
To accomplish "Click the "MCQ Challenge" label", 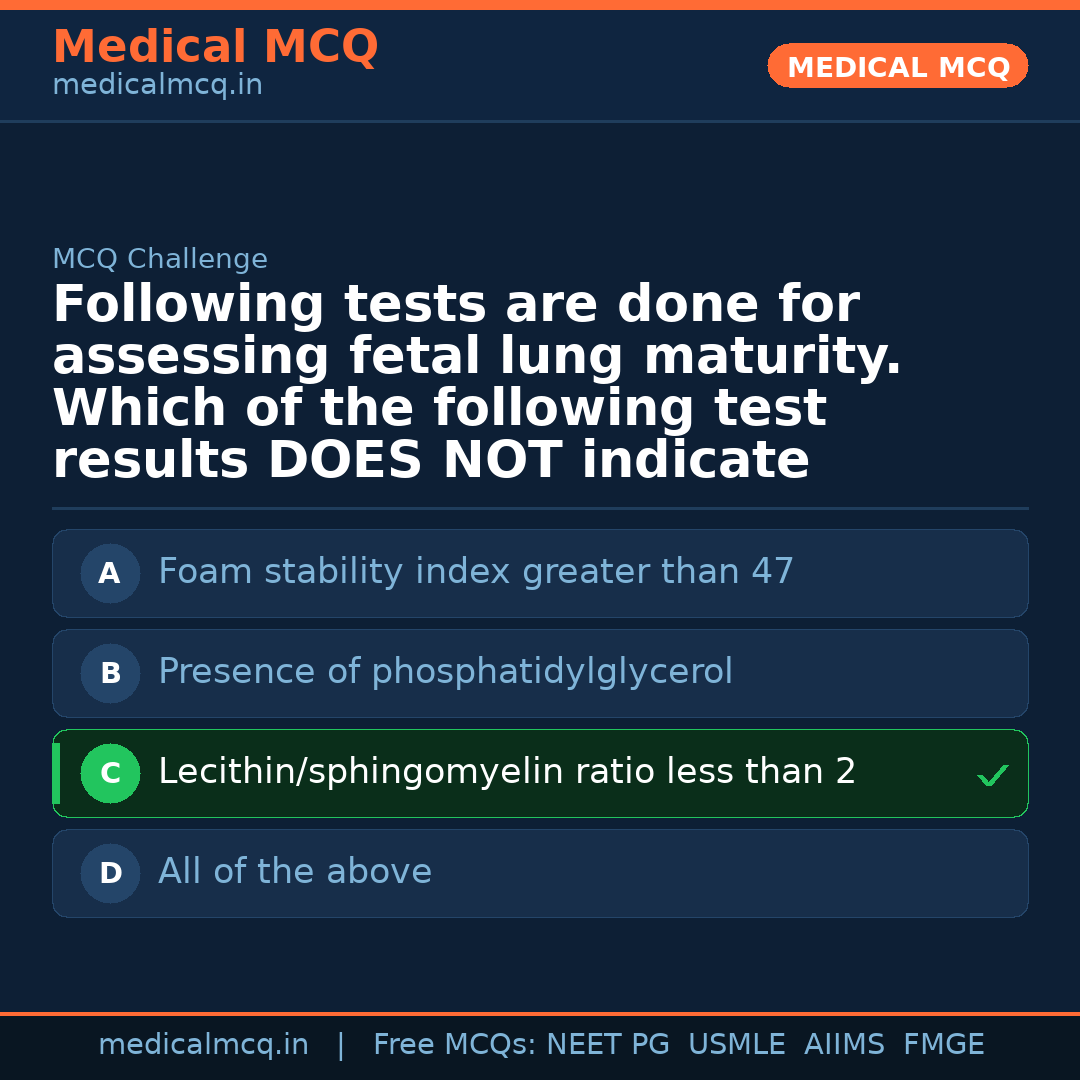I will [160, 260].
